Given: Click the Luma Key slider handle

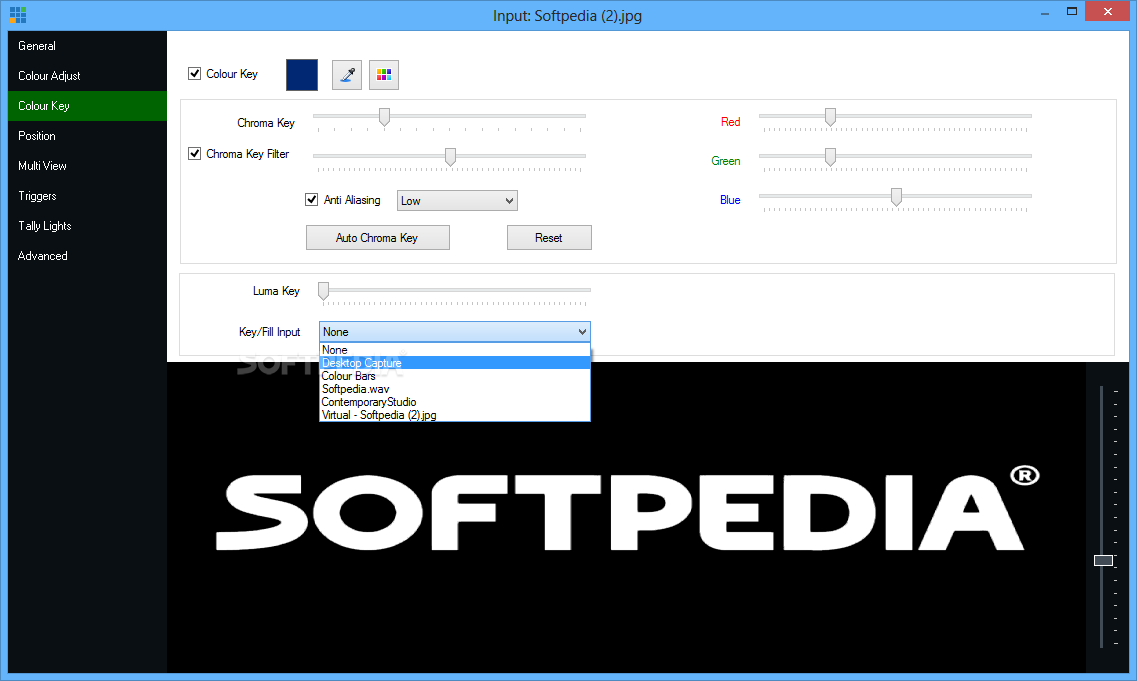Looking at the screenshot, I should (x=323, y=291).
